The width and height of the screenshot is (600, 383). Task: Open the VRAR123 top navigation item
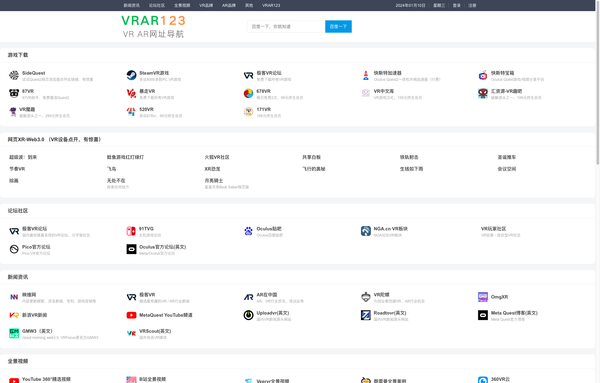271,5
